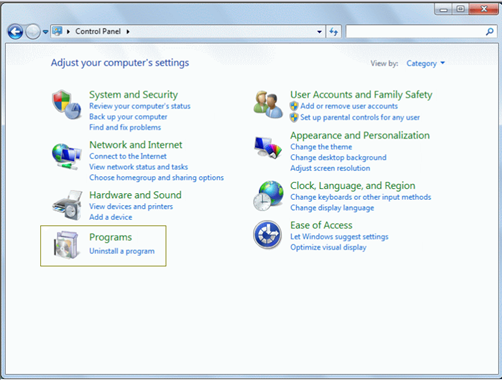The width and height of the screenshot is (502, 381).
Task: Click Change desktop background link
Action: pos(338,158)
